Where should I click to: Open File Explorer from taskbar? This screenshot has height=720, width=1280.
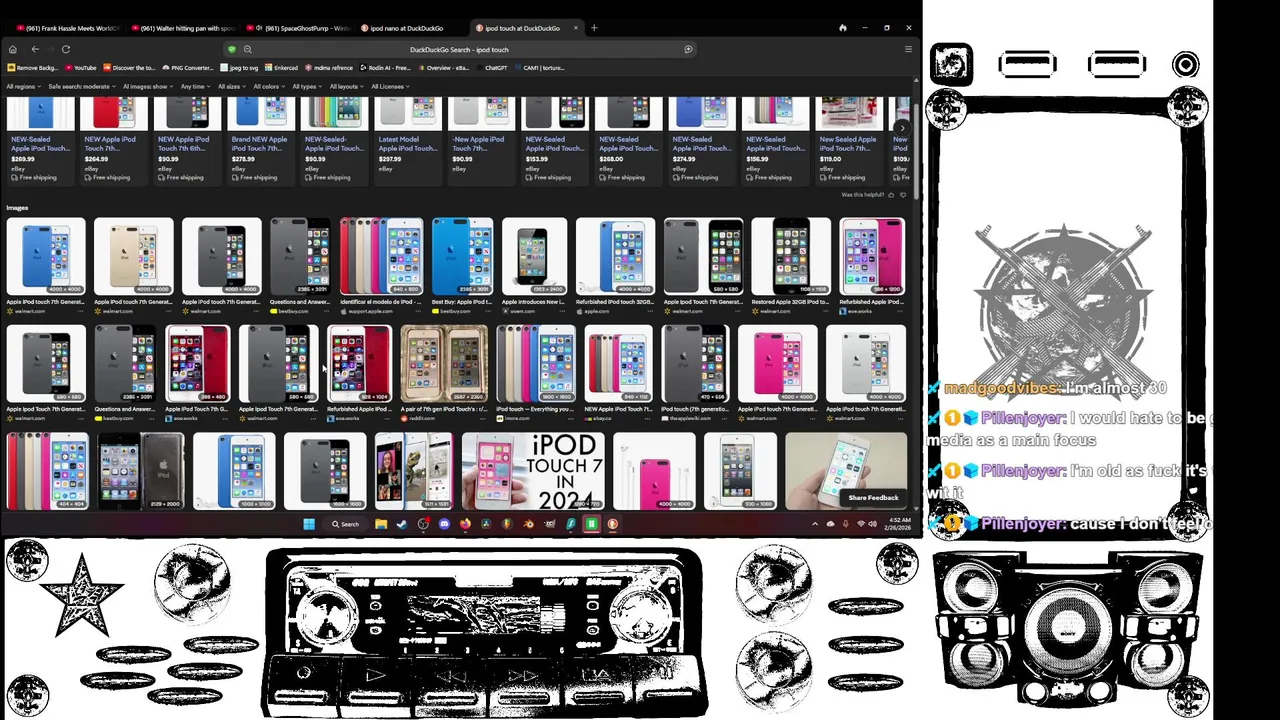click(381, 524)
